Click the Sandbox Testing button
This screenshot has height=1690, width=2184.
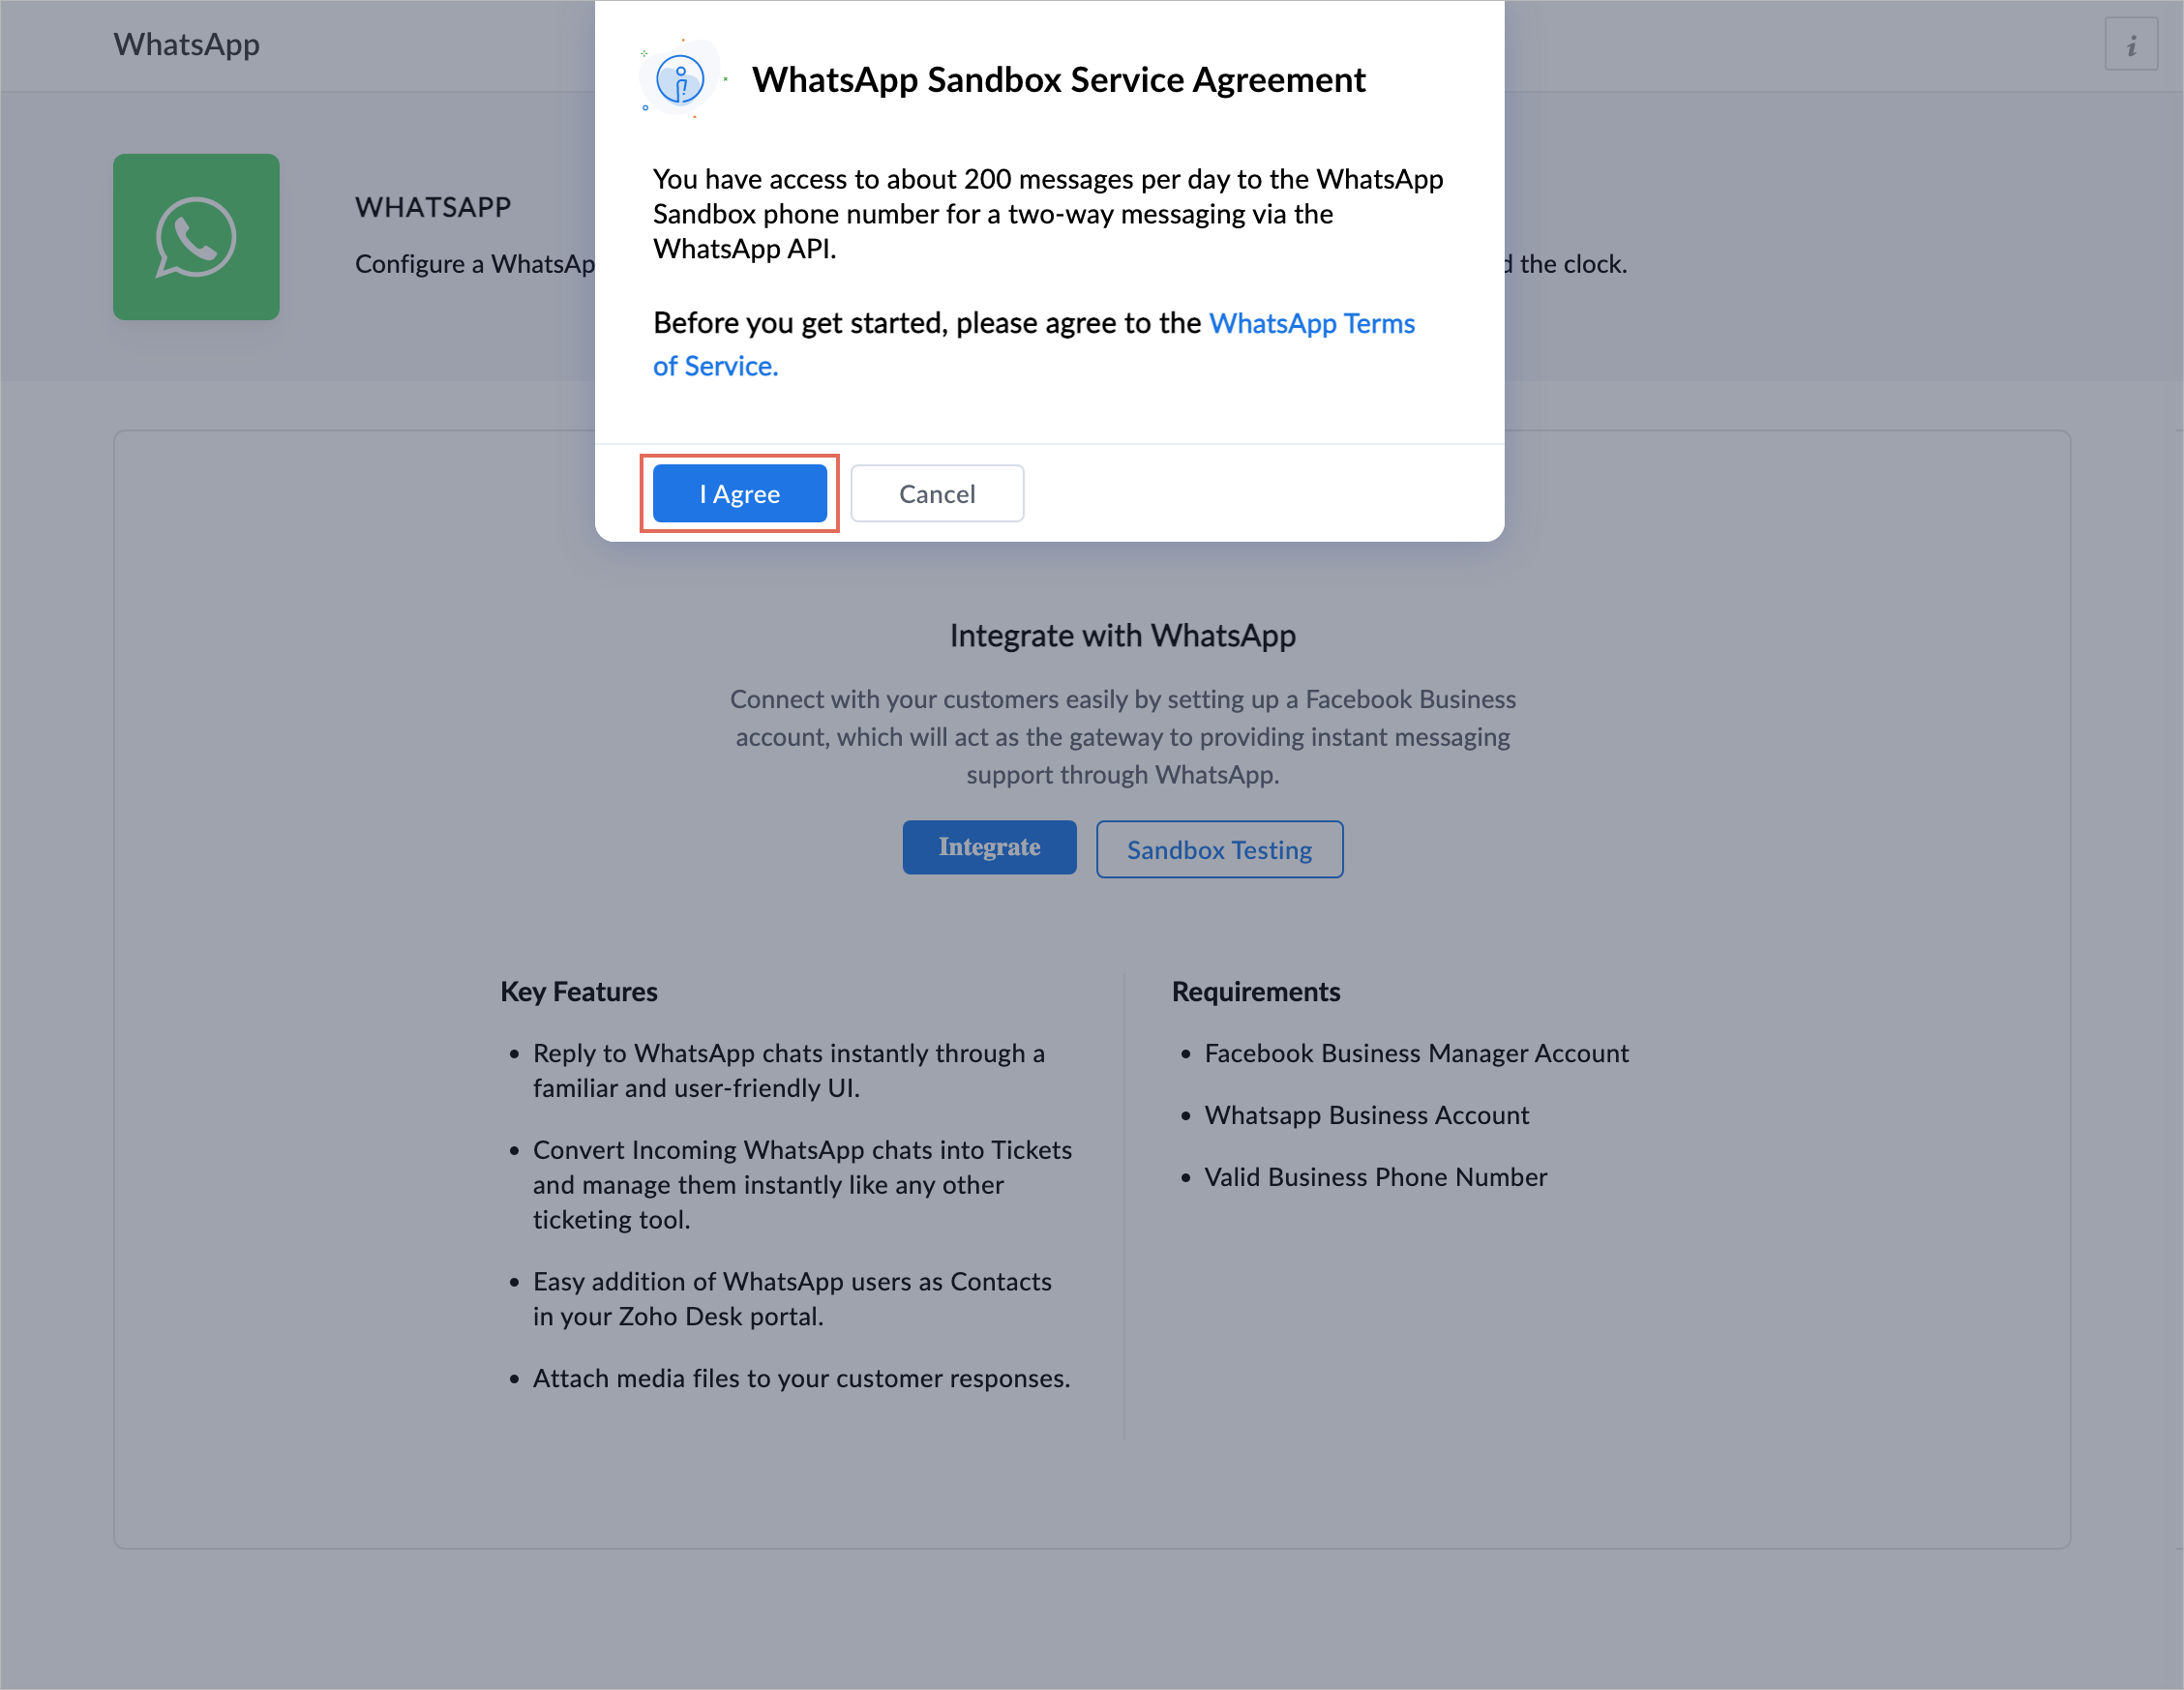click(x=1218, y=849)
